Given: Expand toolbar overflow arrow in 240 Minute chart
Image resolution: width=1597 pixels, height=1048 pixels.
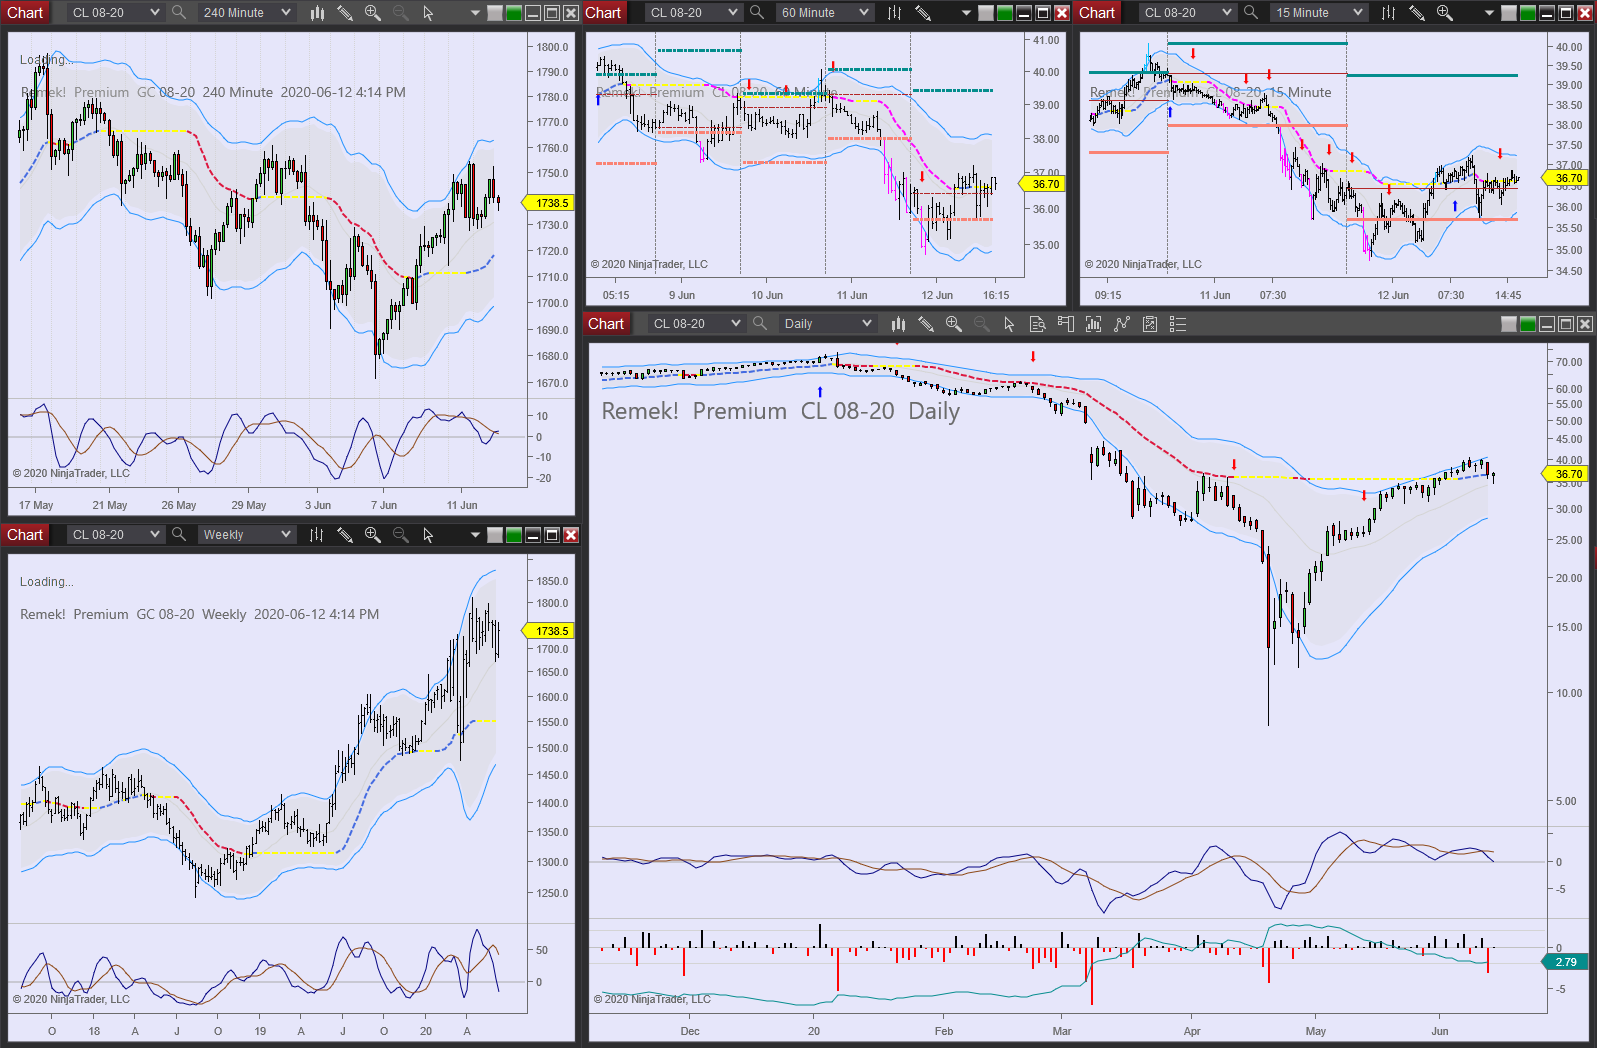Looking at the screenshot, I should click(475, 13).
